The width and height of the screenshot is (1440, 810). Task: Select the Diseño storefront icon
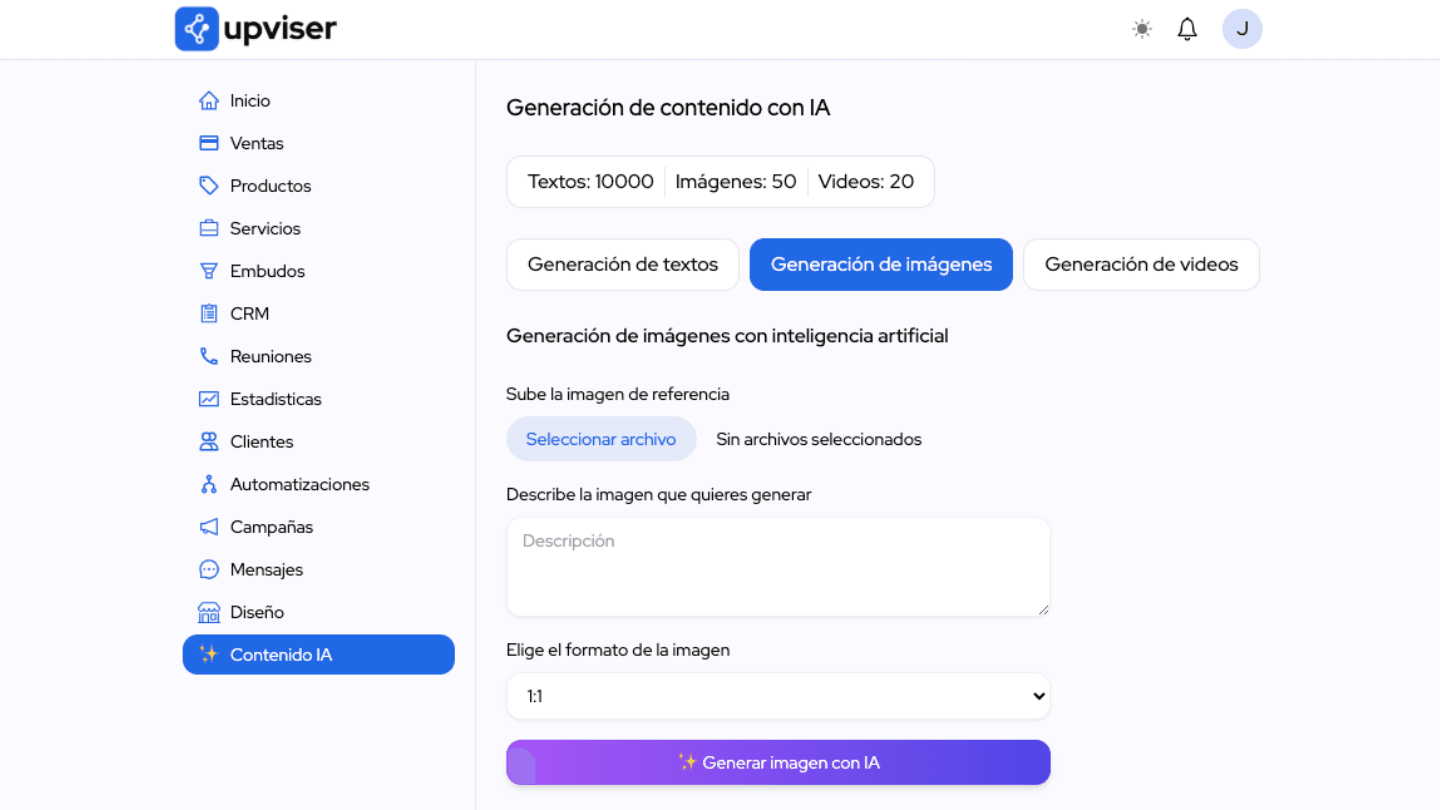pos(209,611)
